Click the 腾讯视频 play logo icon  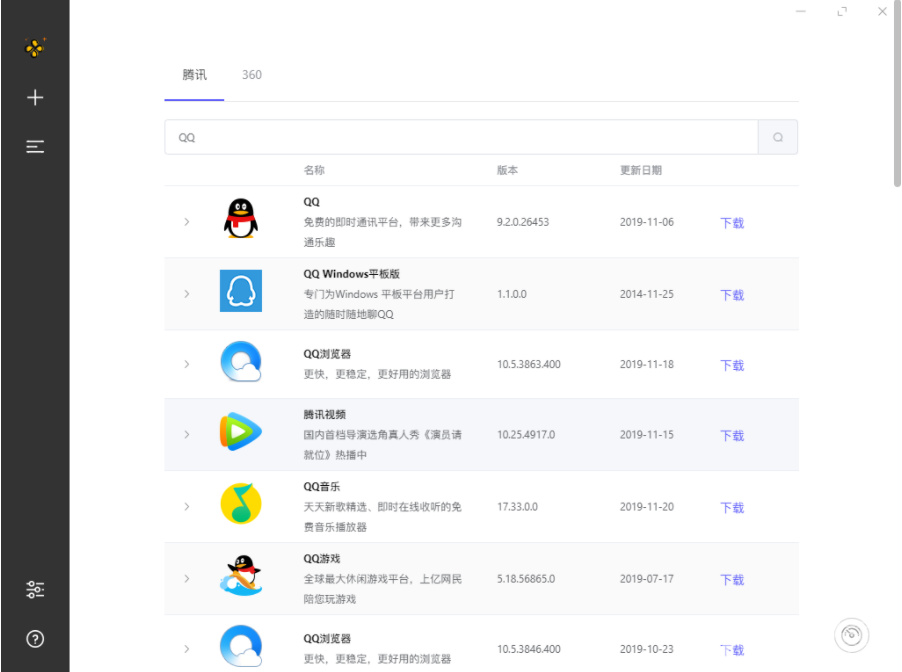pyautogui.click(x=241, y=432)
